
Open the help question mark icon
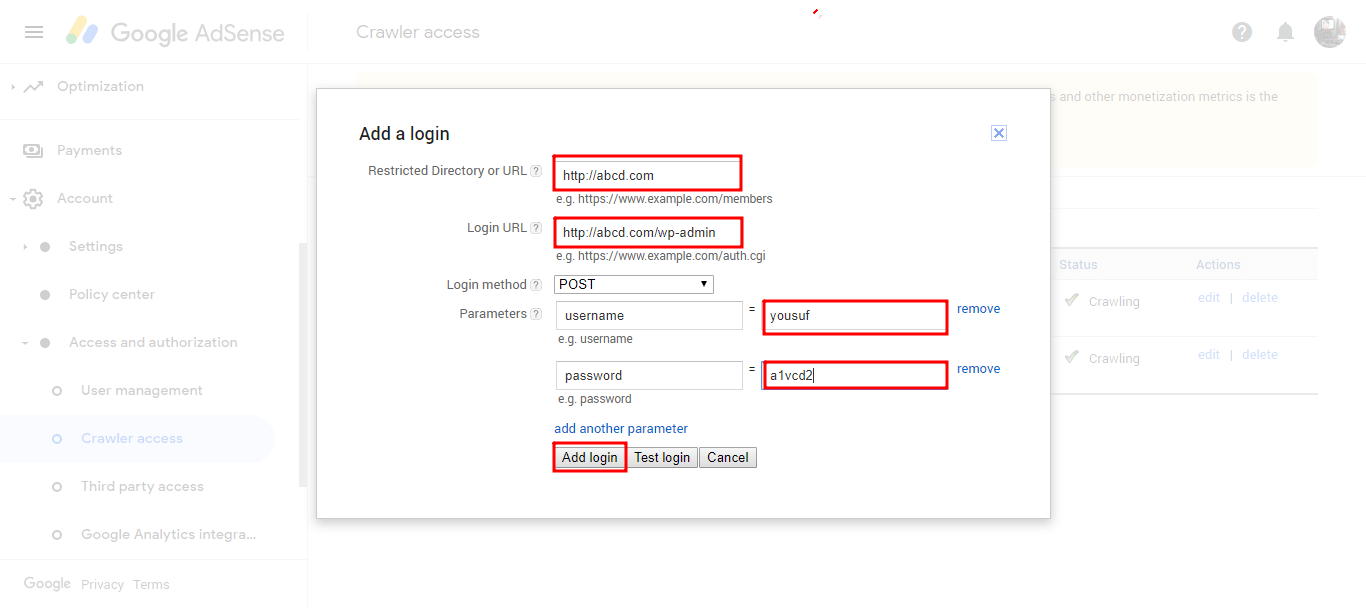[x=1242, y=32]
